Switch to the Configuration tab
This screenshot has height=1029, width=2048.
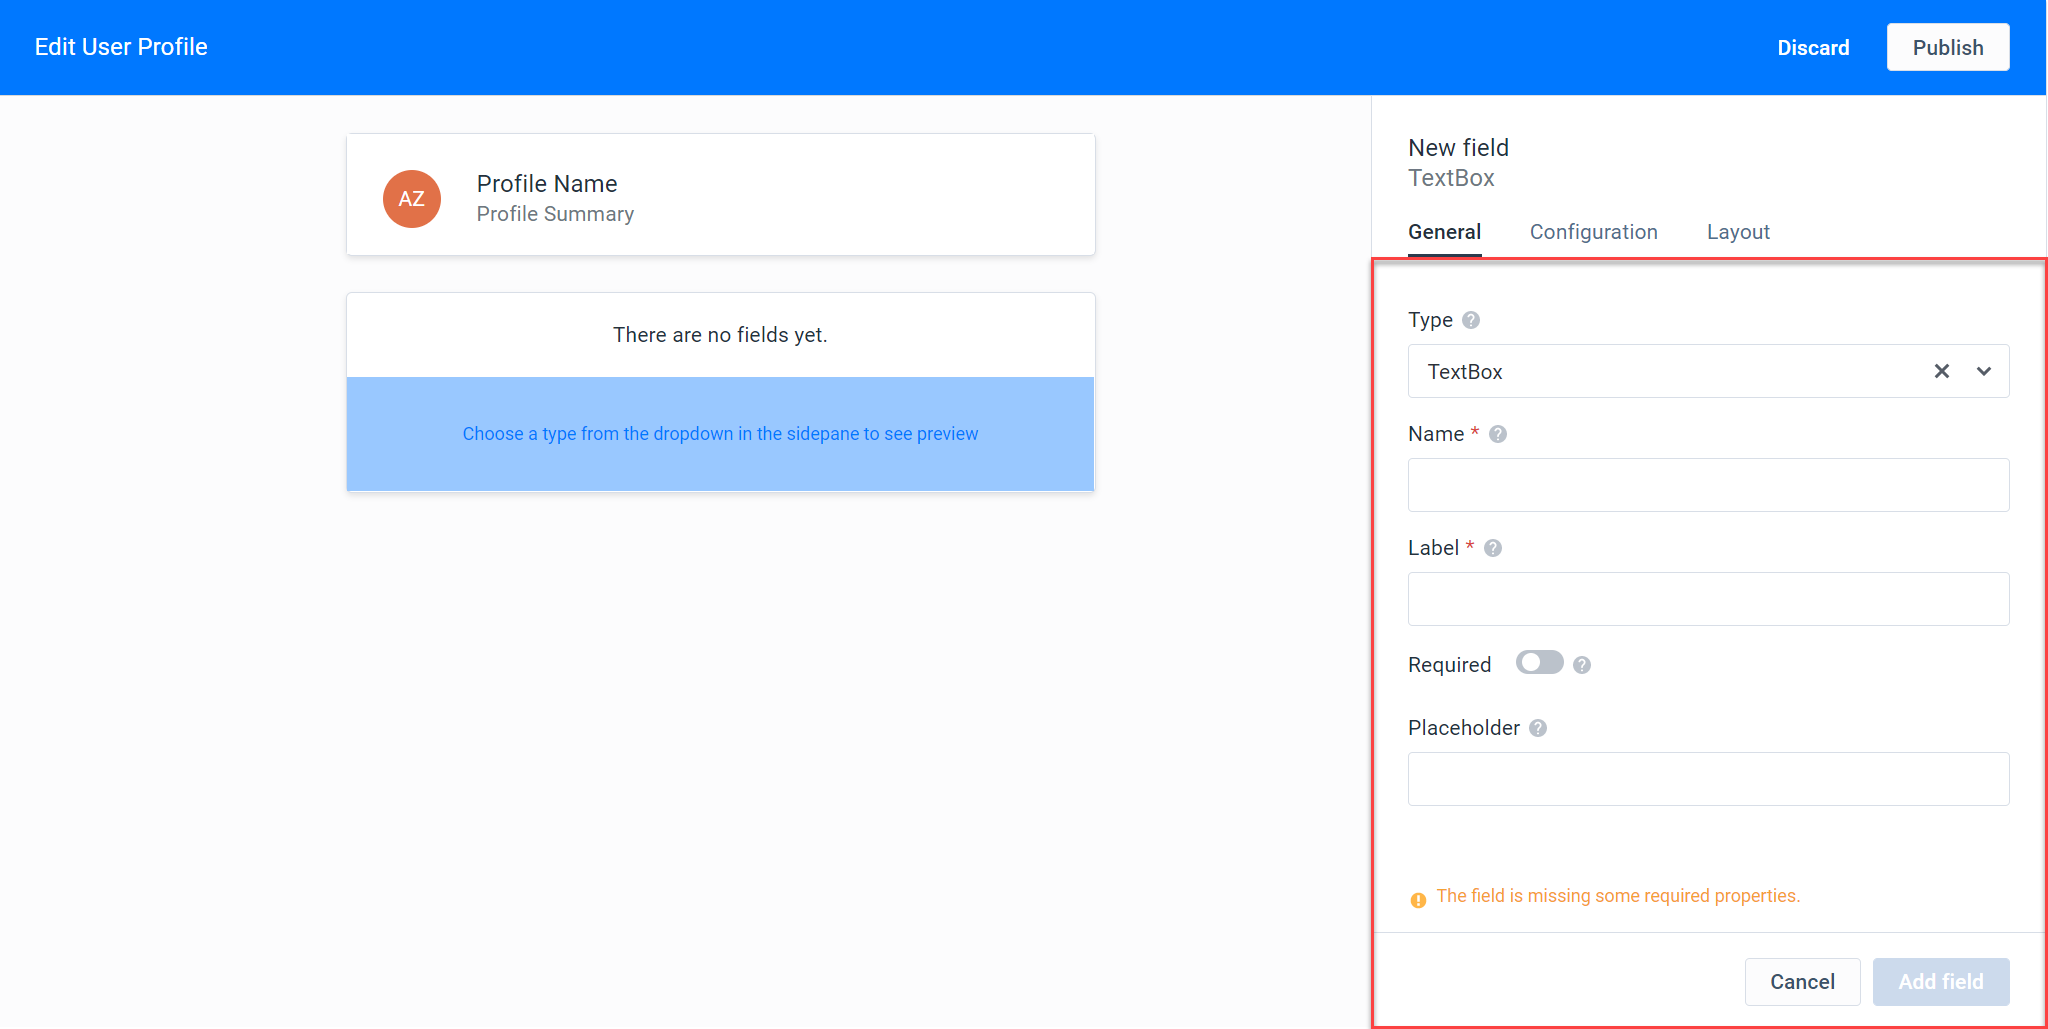pyautogui.click(x=1593, y=232)
